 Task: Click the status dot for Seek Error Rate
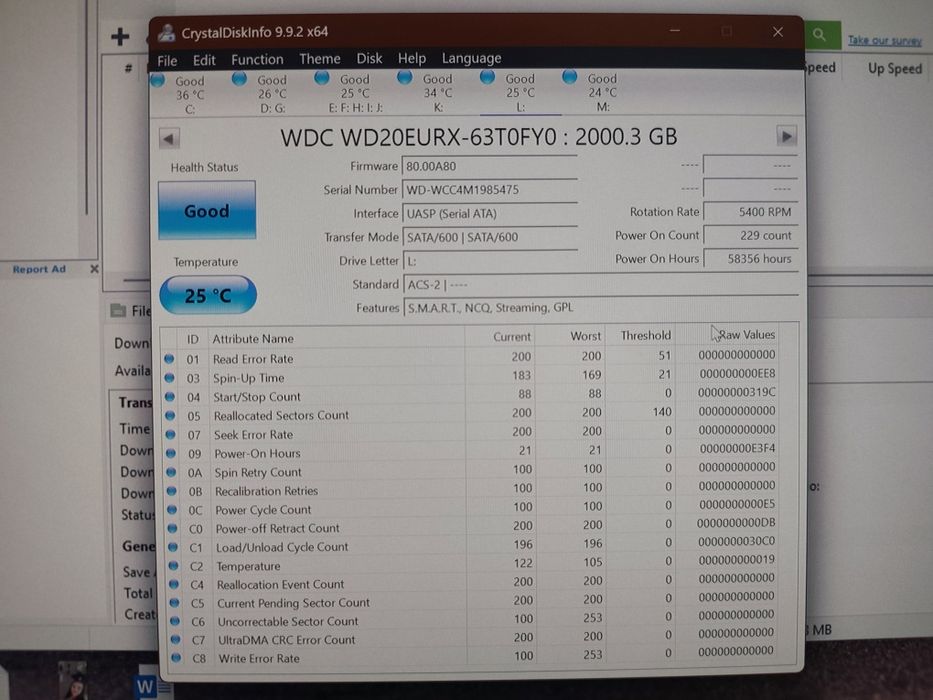point(171,435)
